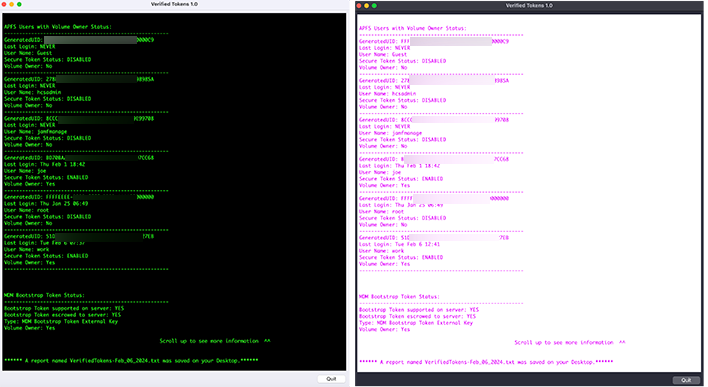The image size is (708, 387).
Task: Select magenta 'Last Login: Thu Feb 1 18:42'
Action: [400, 166]
